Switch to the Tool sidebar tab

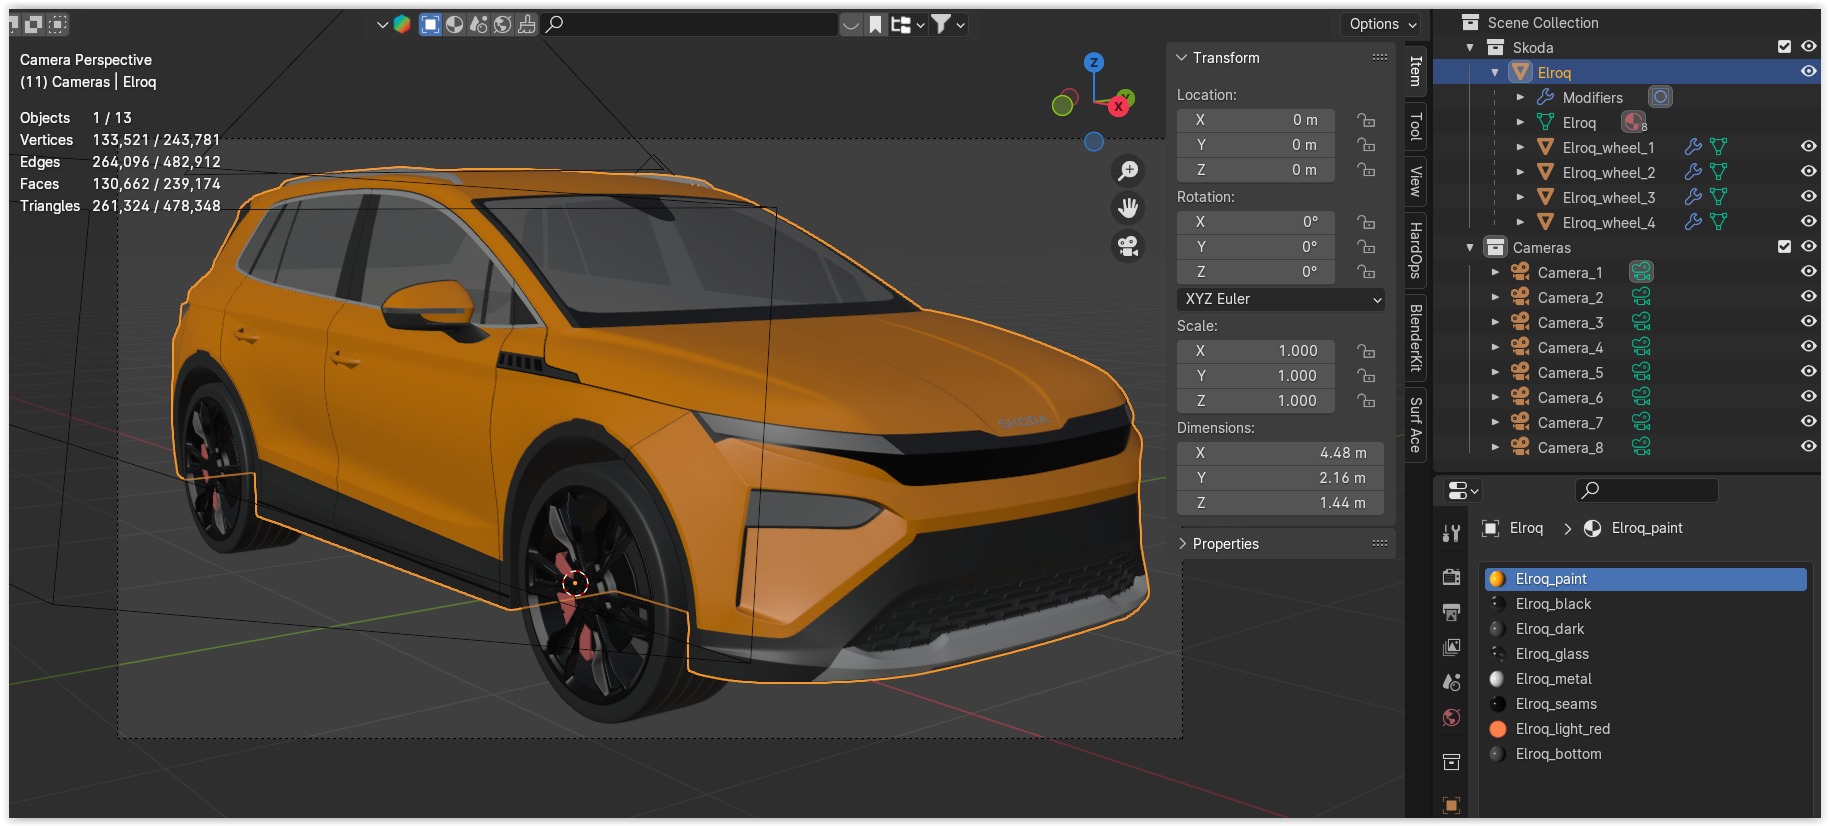[x=1415, y=126]
